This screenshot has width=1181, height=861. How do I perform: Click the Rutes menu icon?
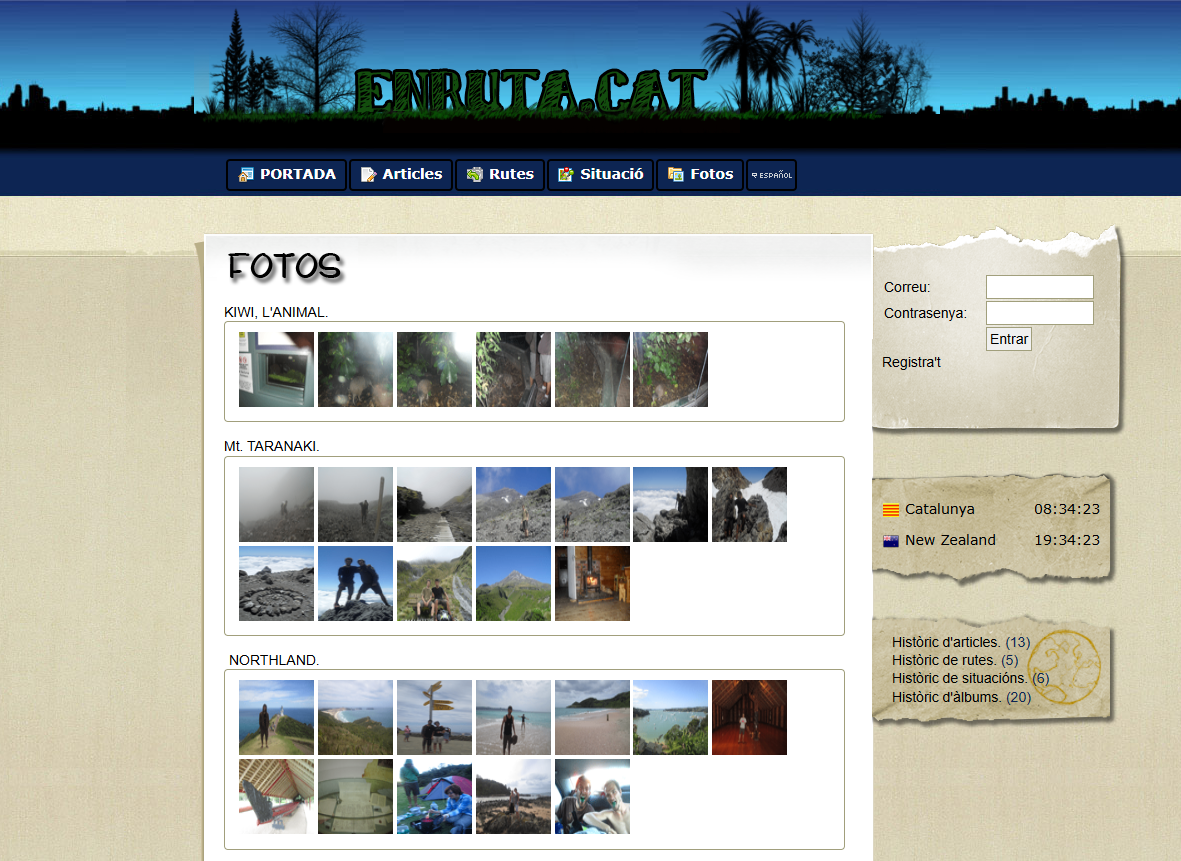475,175
